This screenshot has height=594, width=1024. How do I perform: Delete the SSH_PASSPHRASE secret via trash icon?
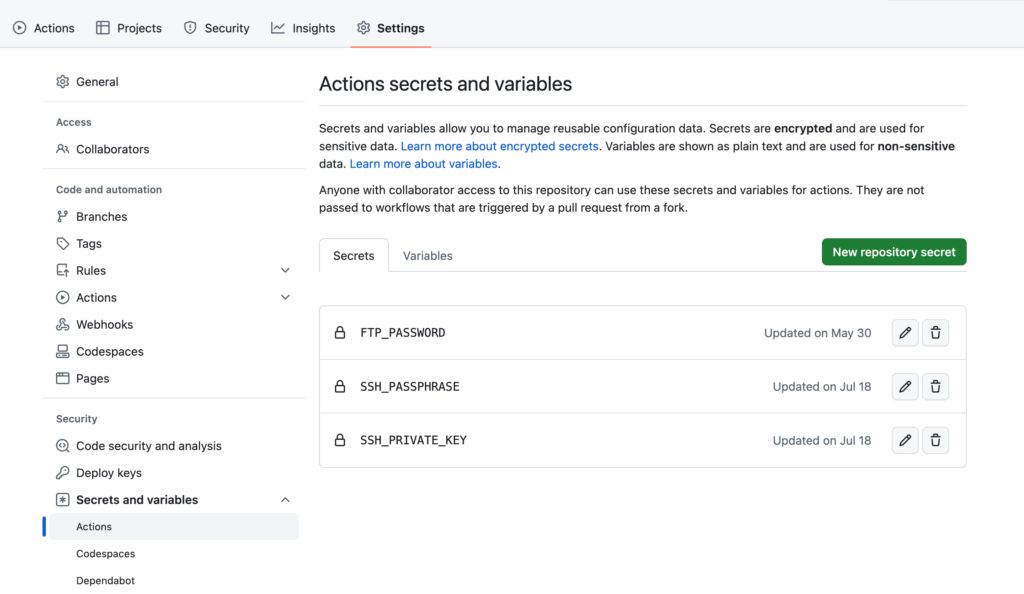point(935,386)
